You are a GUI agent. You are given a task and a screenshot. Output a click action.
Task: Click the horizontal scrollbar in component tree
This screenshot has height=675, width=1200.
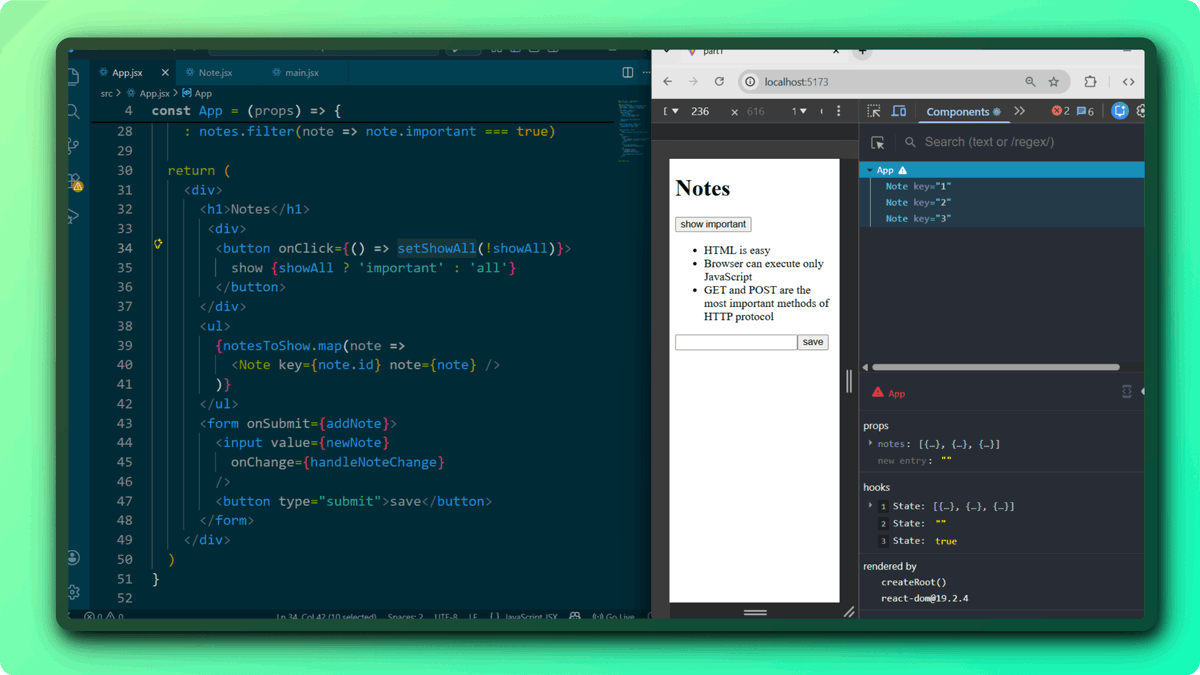click(995, 367)
